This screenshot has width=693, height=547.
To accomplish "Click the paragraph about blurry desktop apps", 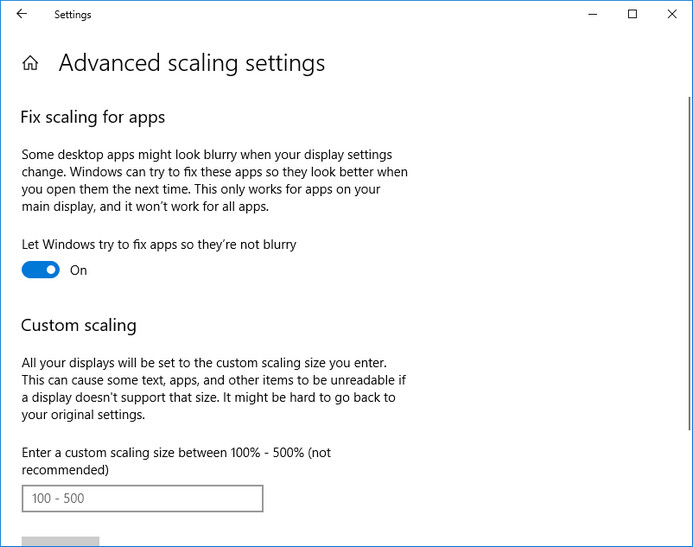I will [214, 180].
